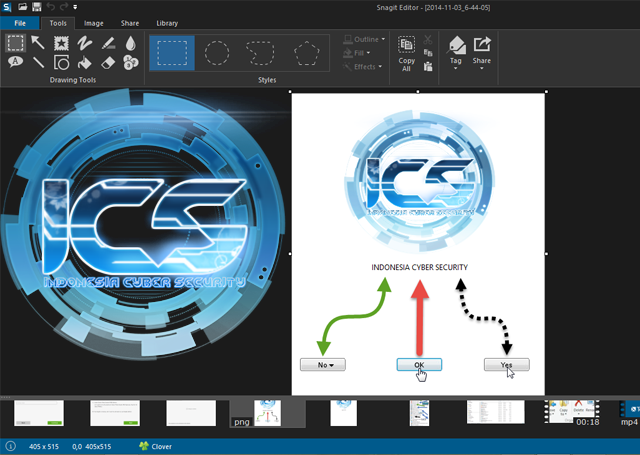The width and height of the screenshot is (640, 455).
Task: Open the narrow thumbnail with blue arrows
Action: coord(419,413)
